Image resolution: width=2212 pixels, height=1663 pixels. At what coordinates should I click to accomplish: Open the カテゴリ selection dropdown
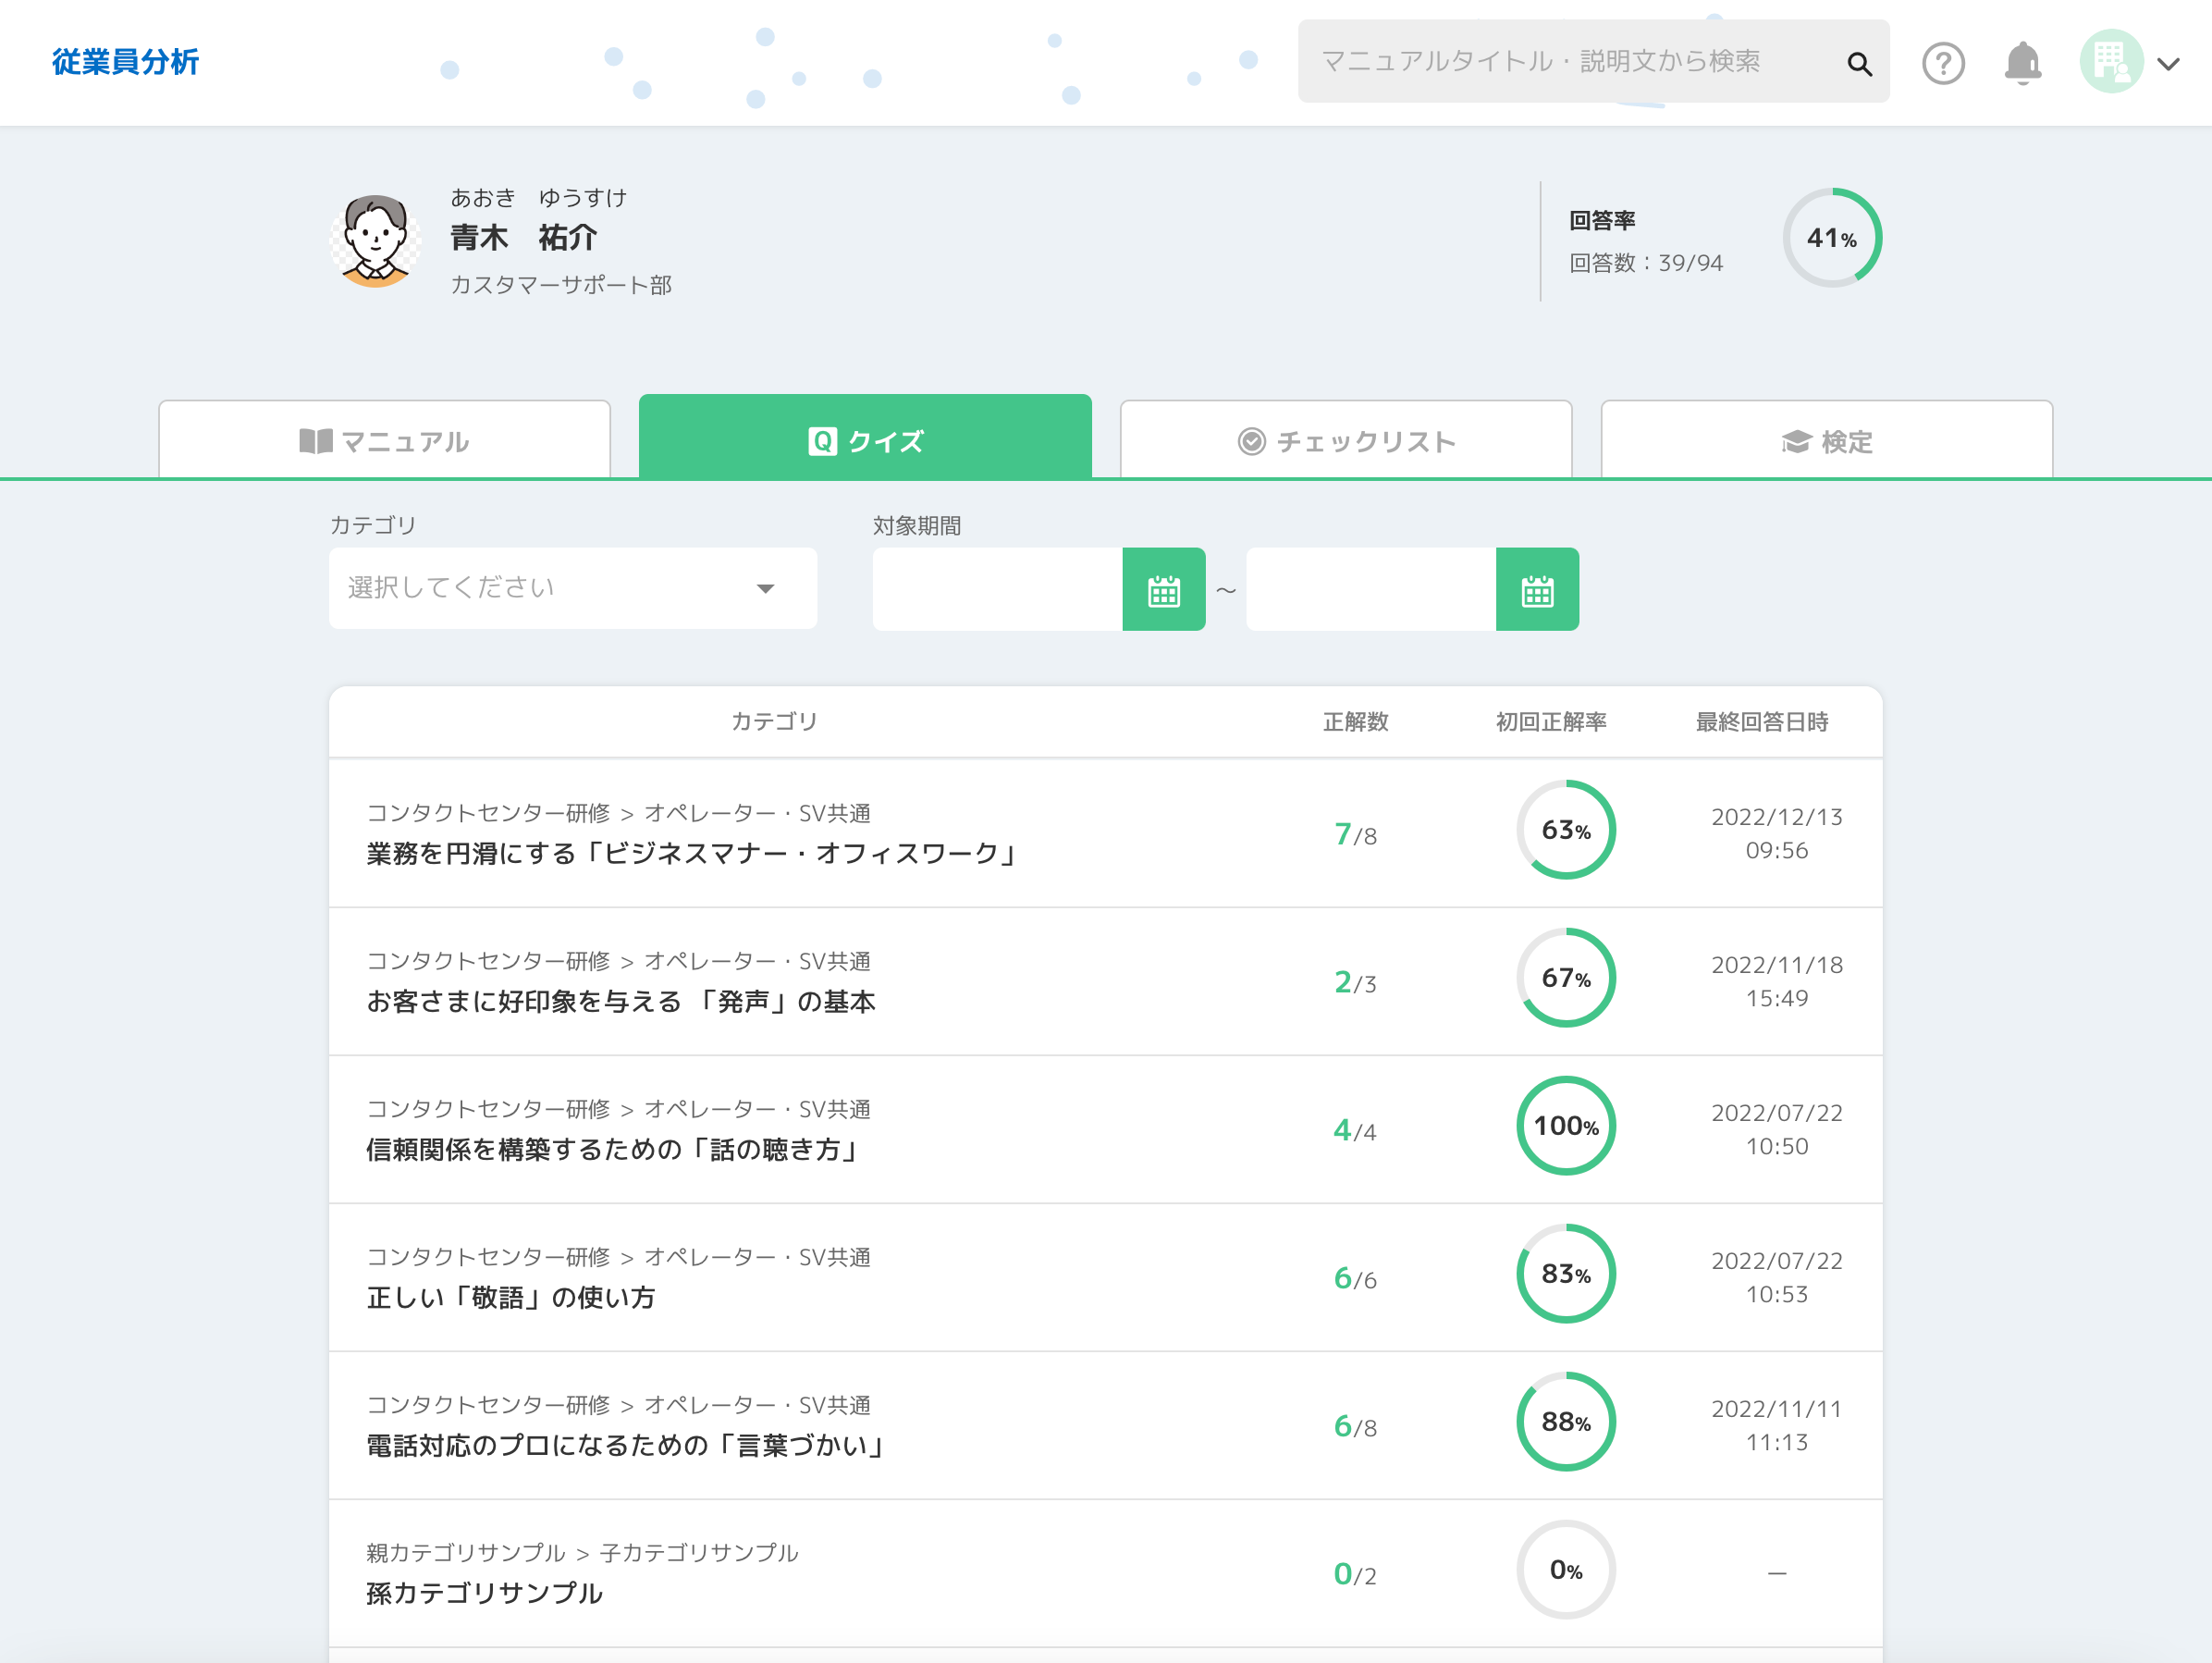[x=572, y=588]
